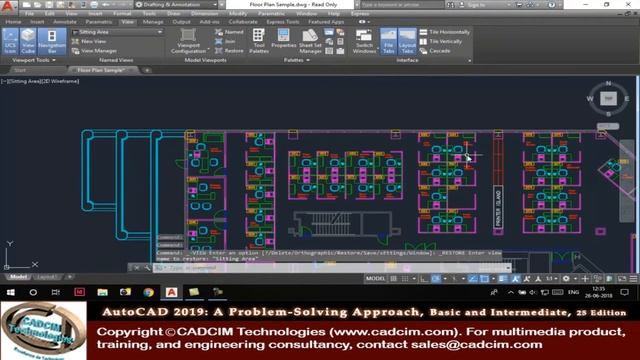Open the Viewport Configuration dropdown
This screenshot has height=360, width=640.
(x=189, y=41)
